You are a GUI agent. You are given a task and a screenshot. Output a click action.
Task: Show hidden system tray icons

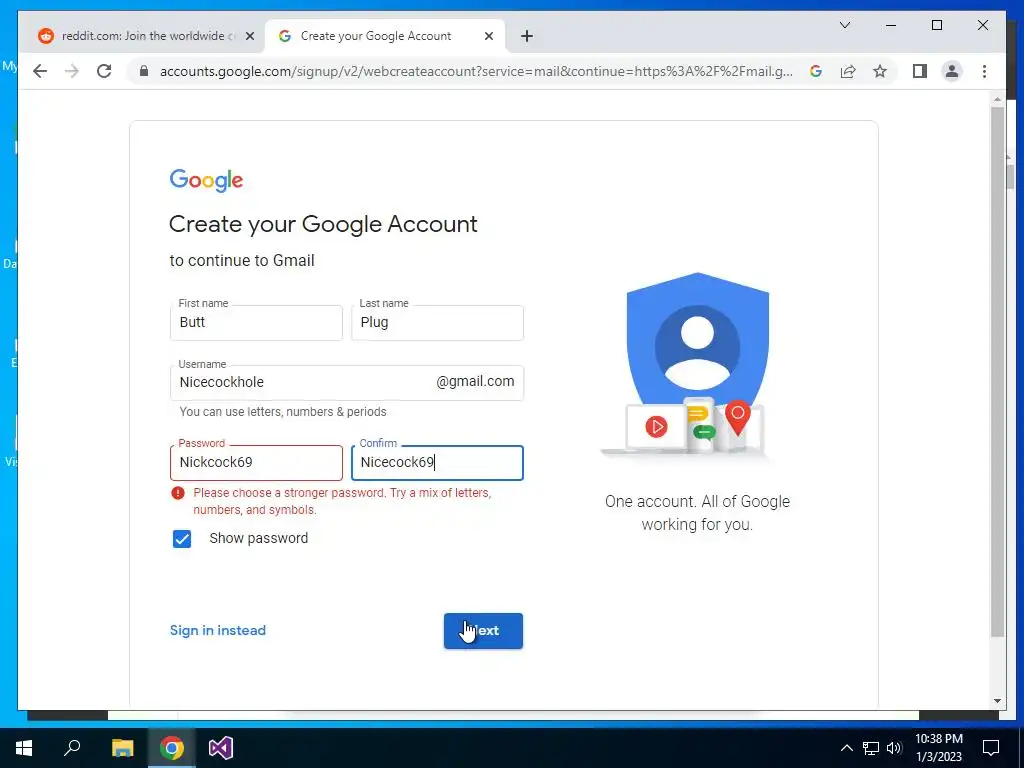(x=846, y=748)
